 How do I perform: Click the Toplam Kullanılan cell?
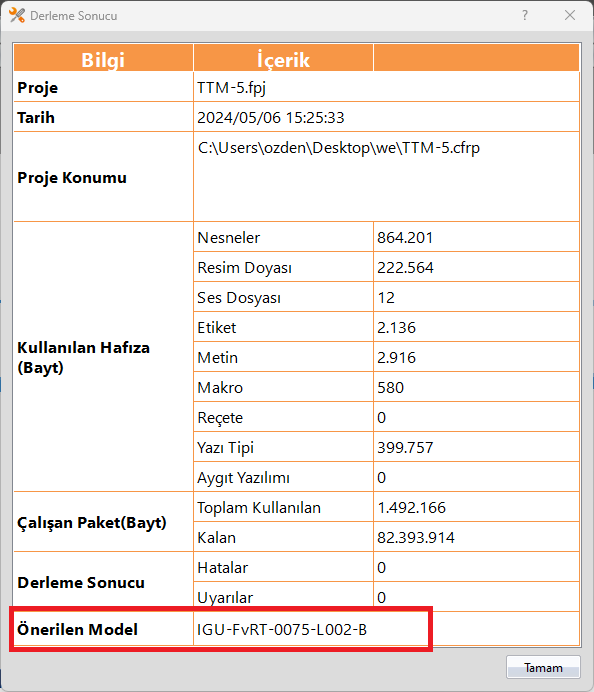(283, 508)
